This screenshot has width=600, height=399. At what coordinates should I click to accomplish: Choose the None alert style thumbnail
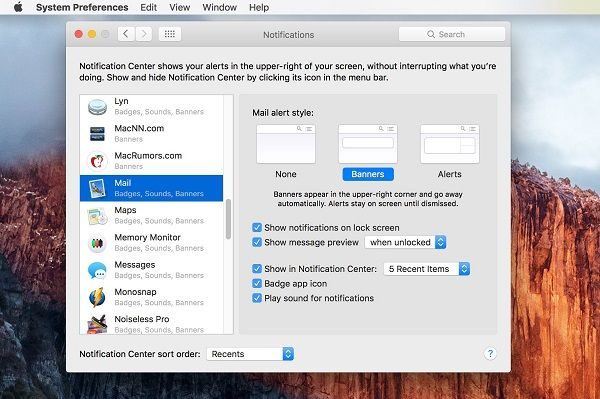pyautogui.click(x=286, y=144)
